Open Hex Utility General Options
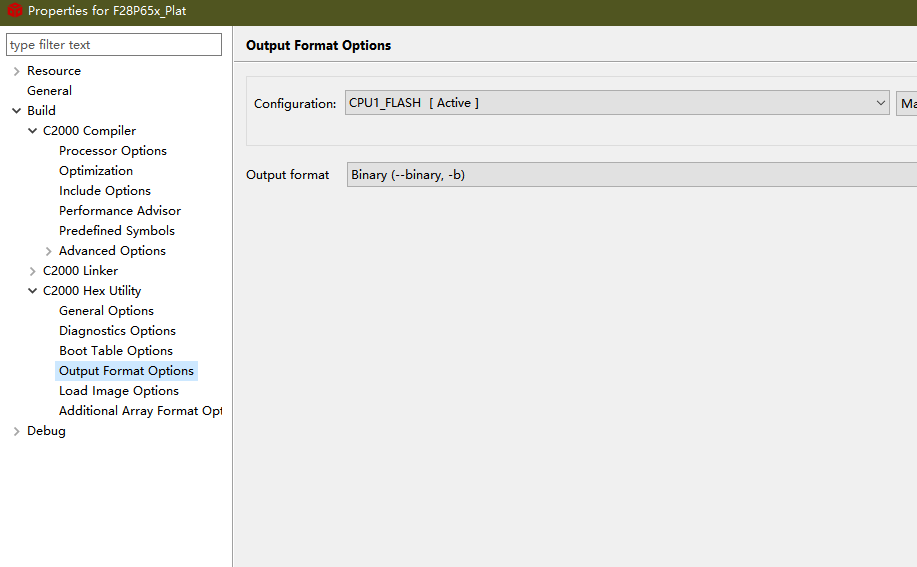The image size is (917, 567). [106, 311]
